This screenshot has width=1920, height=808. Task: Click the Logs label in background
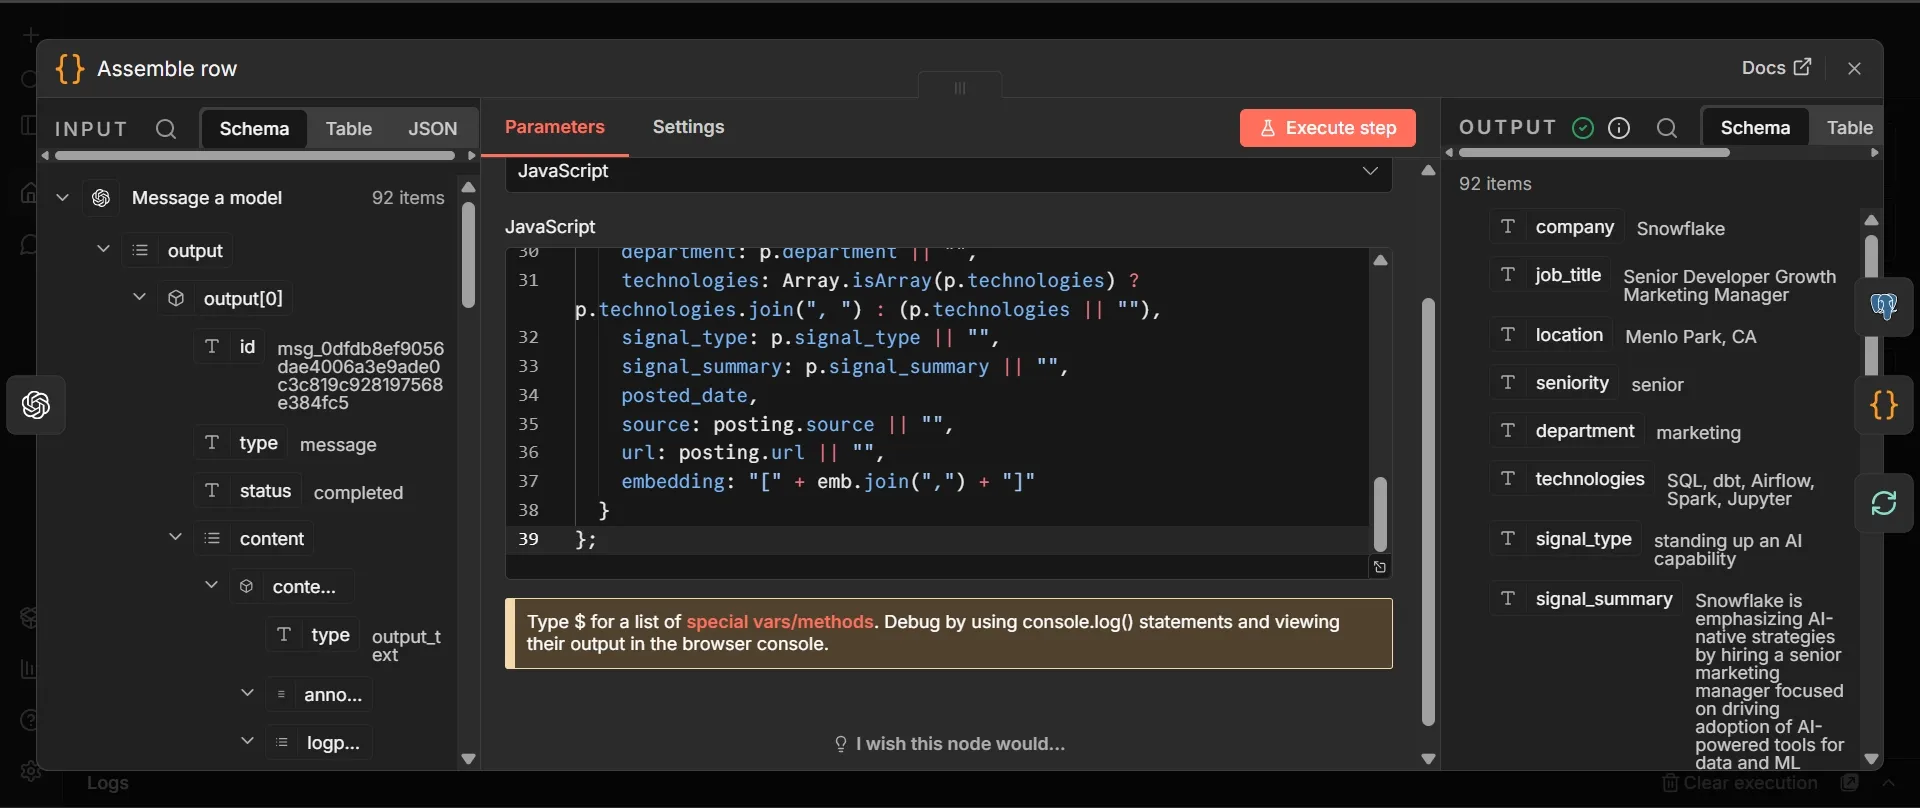tap(107, 783)
